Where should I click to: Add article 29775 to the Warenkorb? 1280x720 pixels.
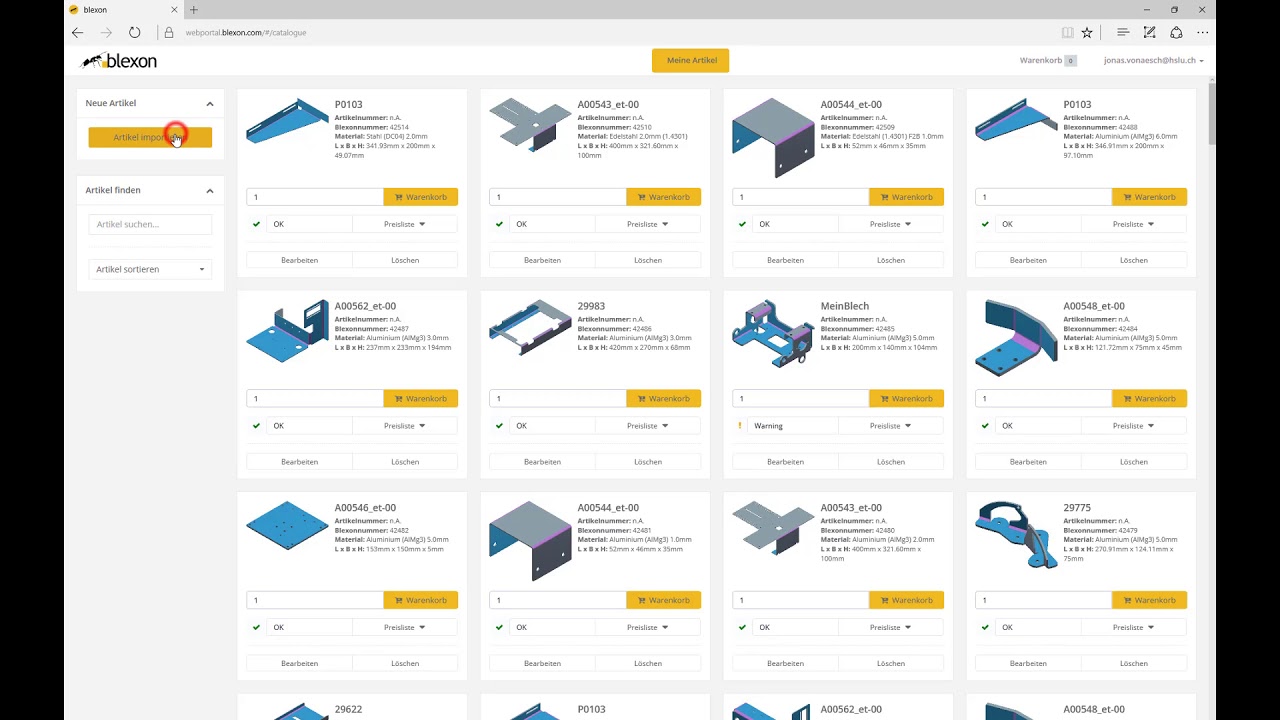pyautogui.click(x=1149, y=601)
